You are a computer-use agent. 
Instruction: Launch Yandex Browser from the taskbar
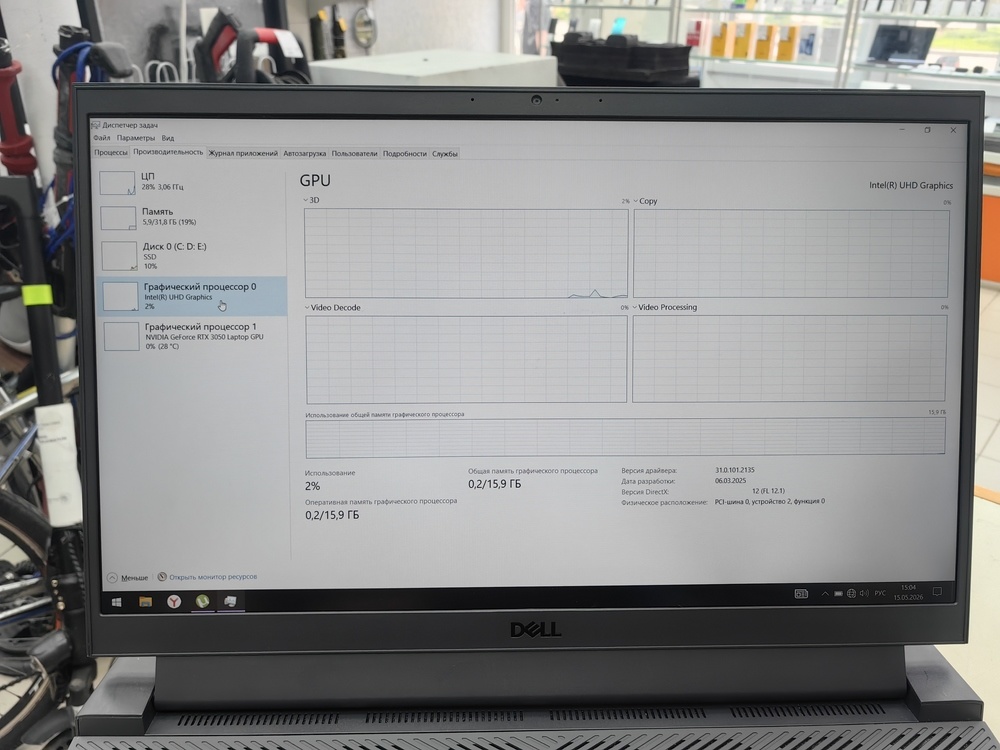point(174,601)
